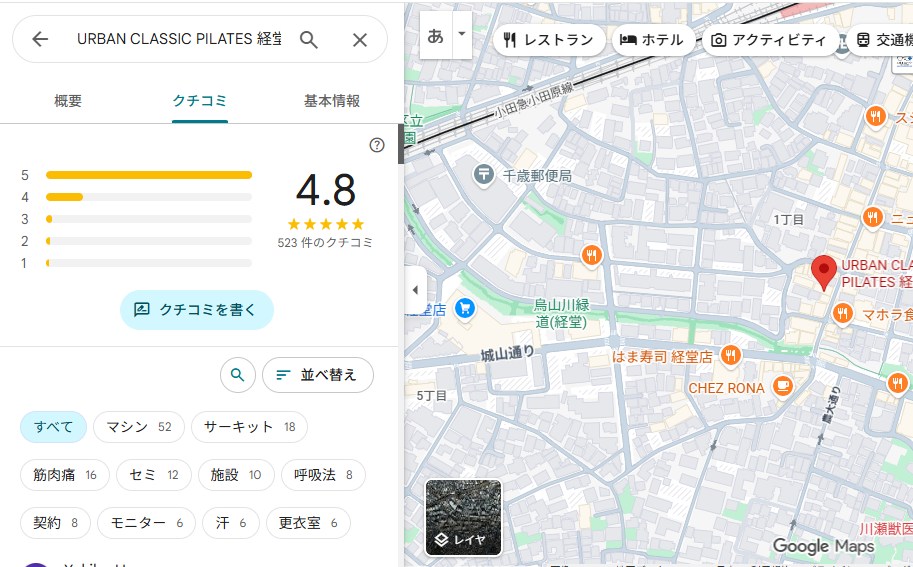Screen dimensions: 913x567
Task: Click the CHEZ RONA cafe marker
Action: pos(784,387)
